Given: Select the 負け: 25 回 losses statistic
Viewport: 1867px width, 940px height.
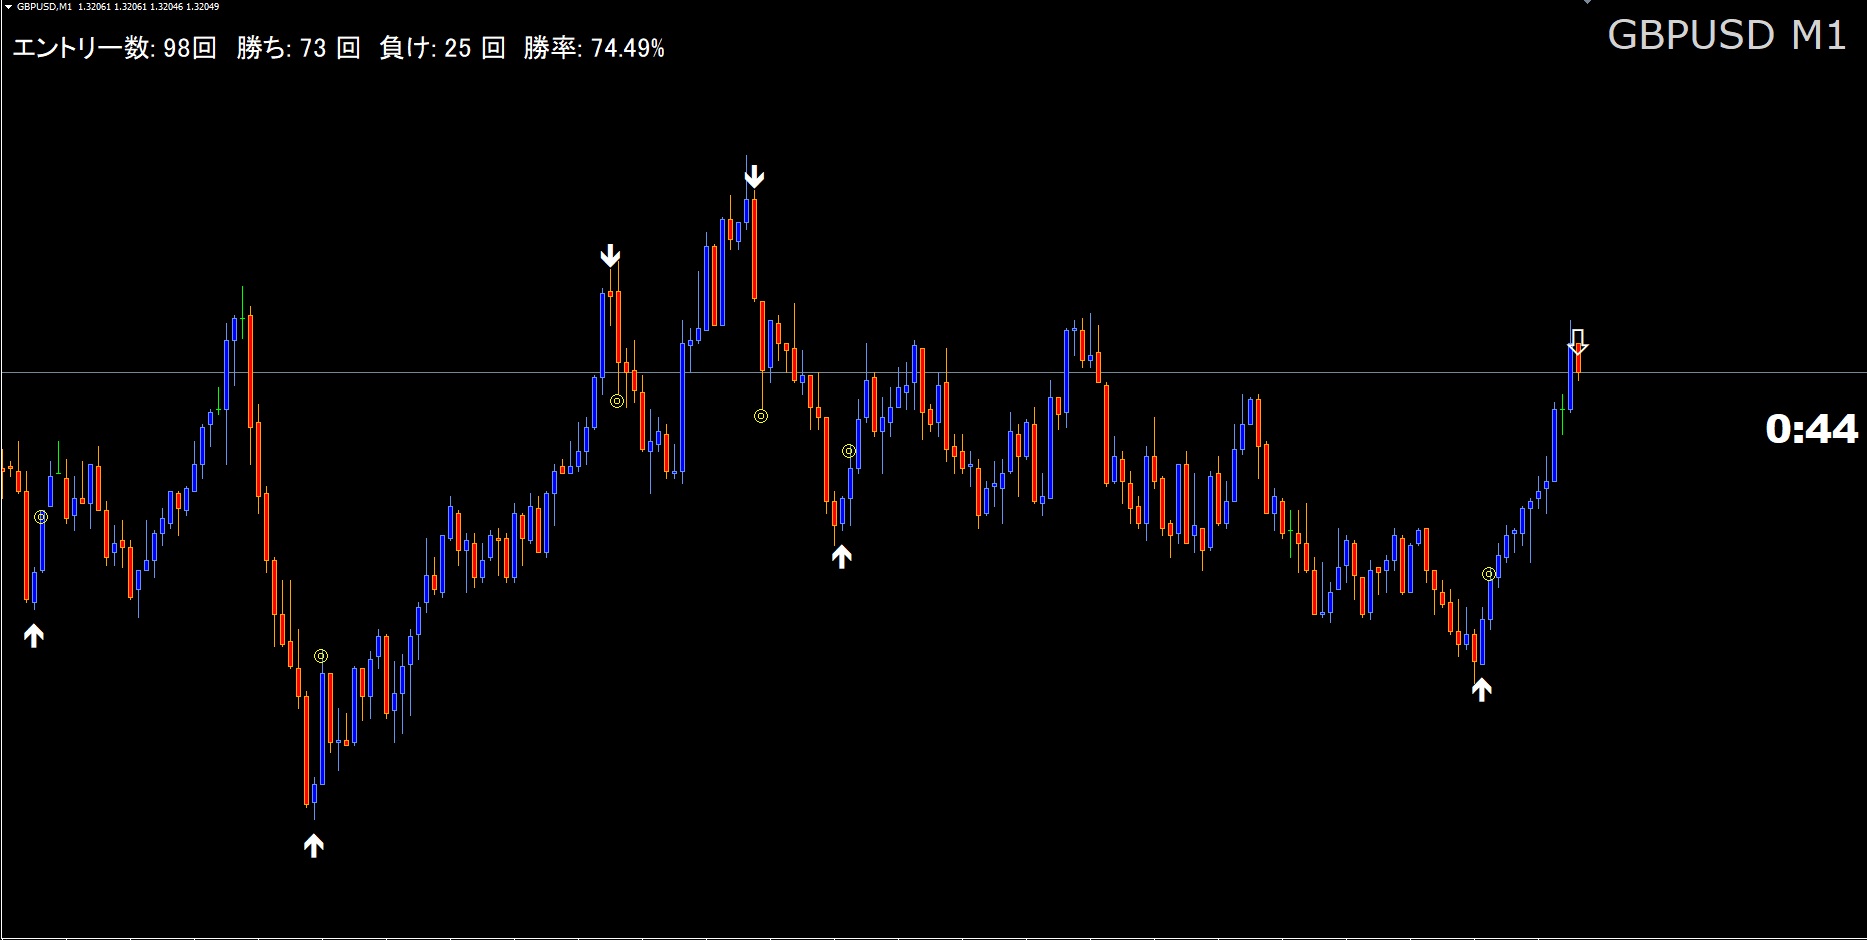Looking at the screenshot, I should click(442, 48).
